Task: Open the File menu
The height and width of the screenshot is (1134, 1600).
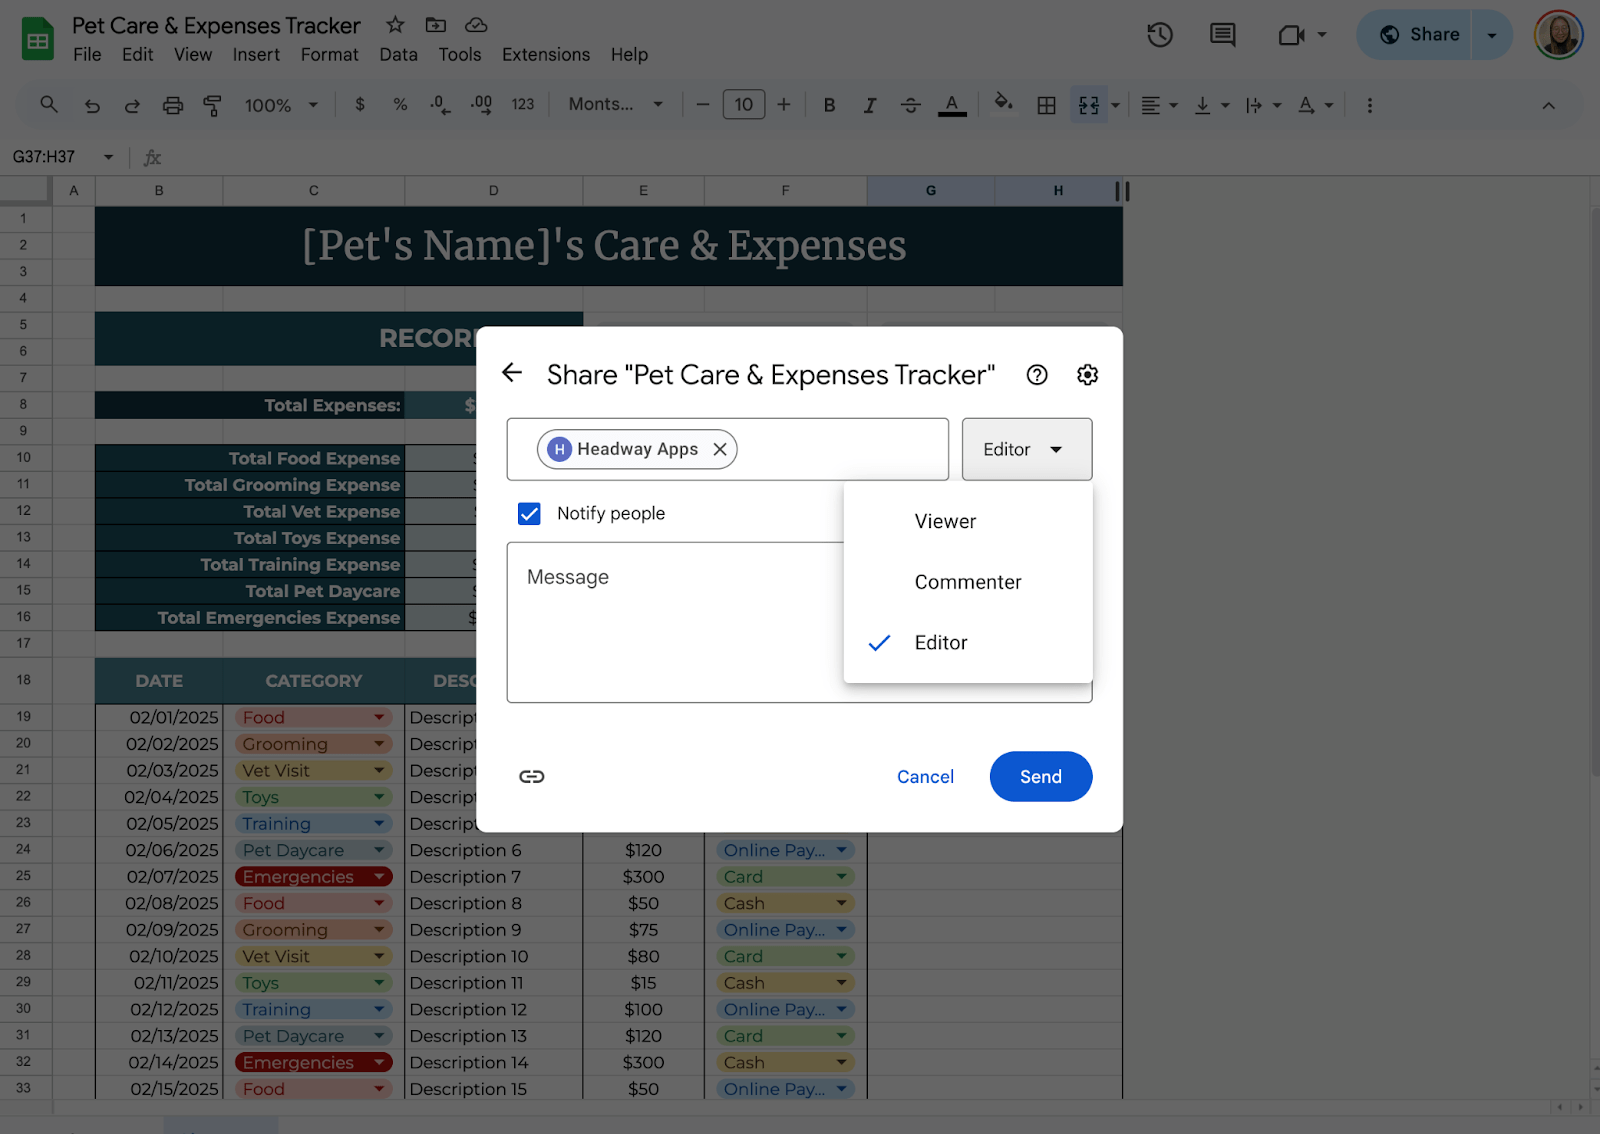Action: [87, 54]
